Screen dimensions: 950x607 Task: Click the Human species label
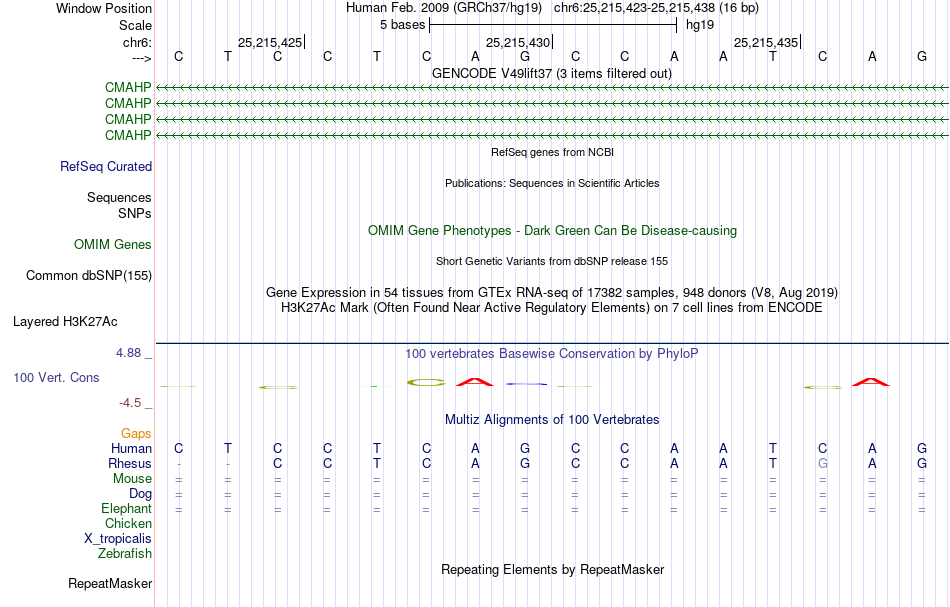(x=131, y=448)
